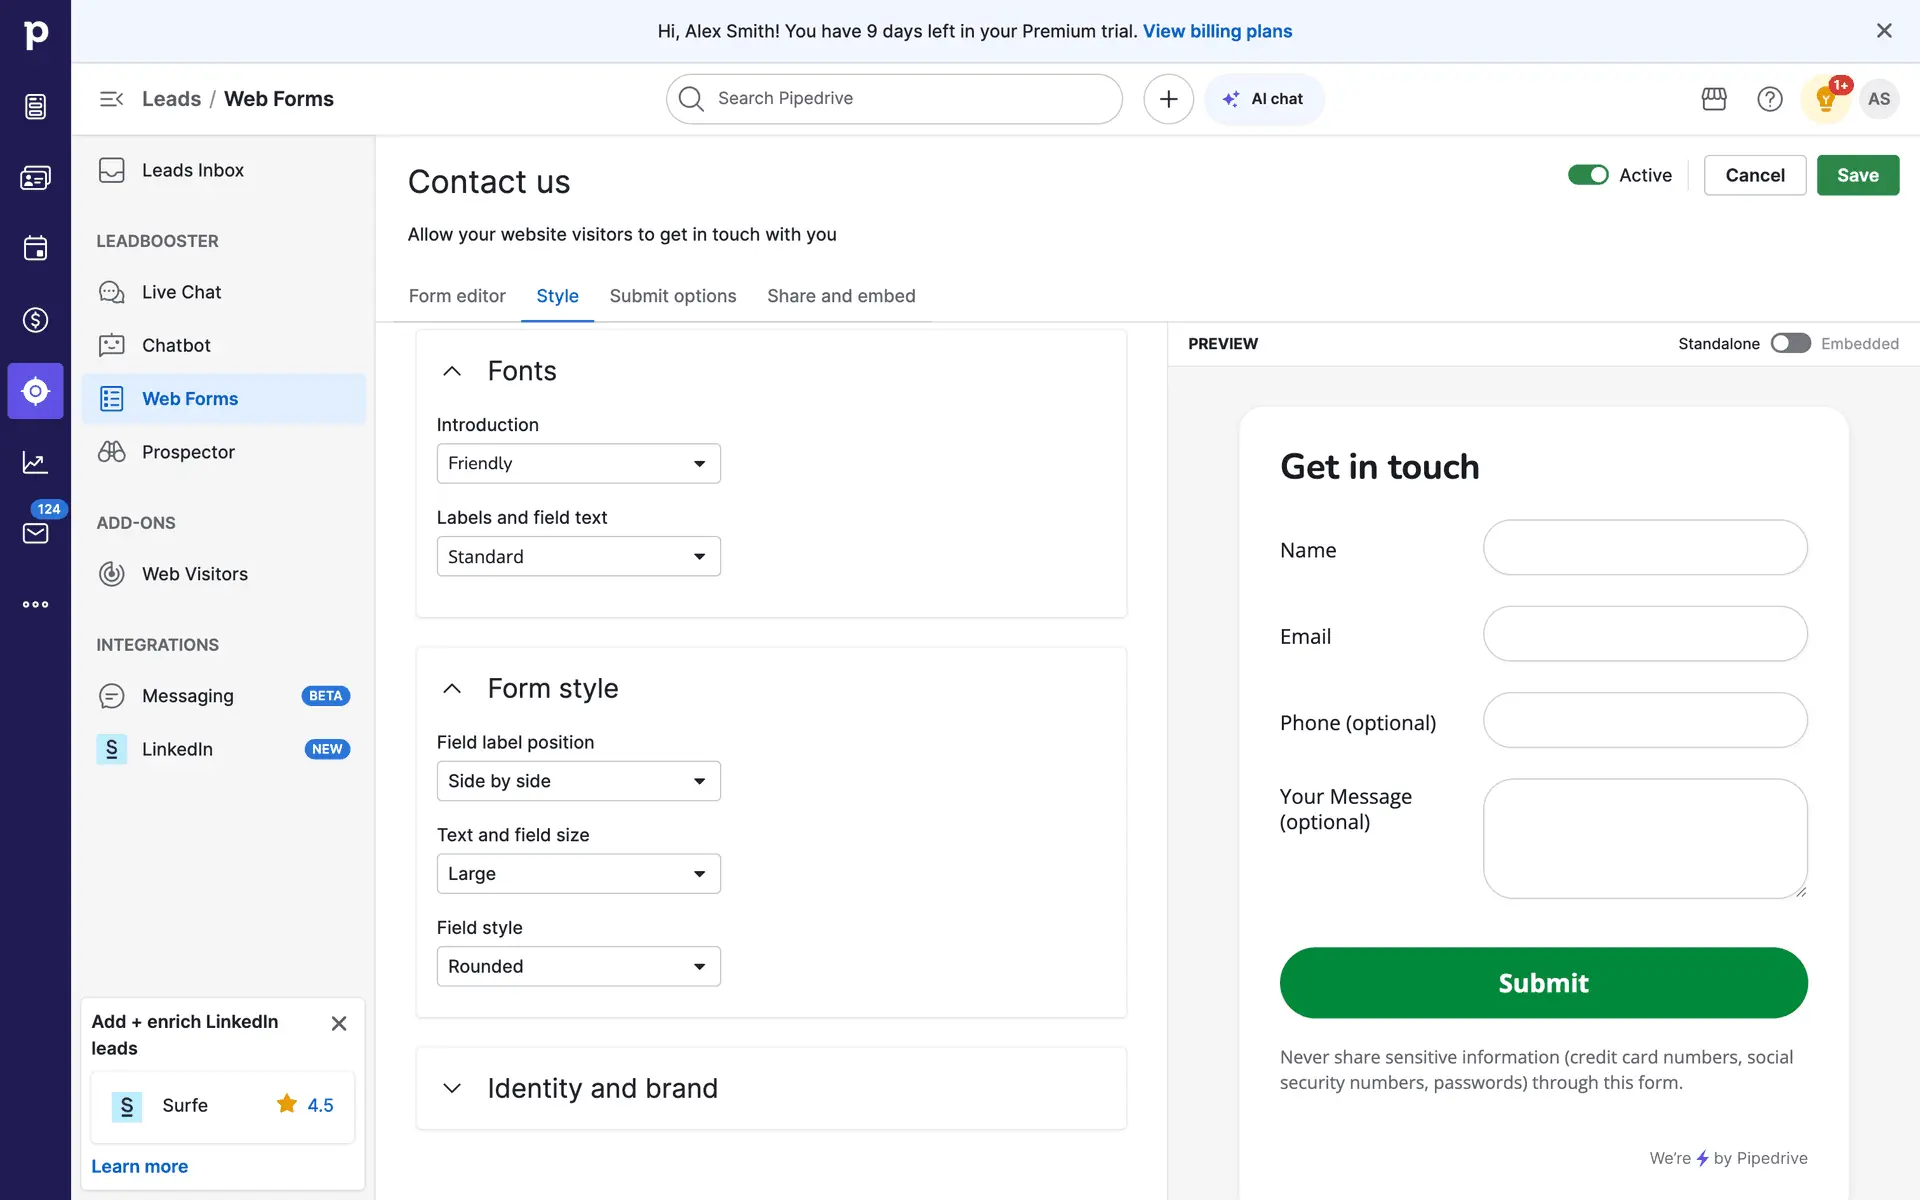Click the help question mark icon
Screen dimensions: 1920x1200
pyautogui.click(x=1769, y=99)
